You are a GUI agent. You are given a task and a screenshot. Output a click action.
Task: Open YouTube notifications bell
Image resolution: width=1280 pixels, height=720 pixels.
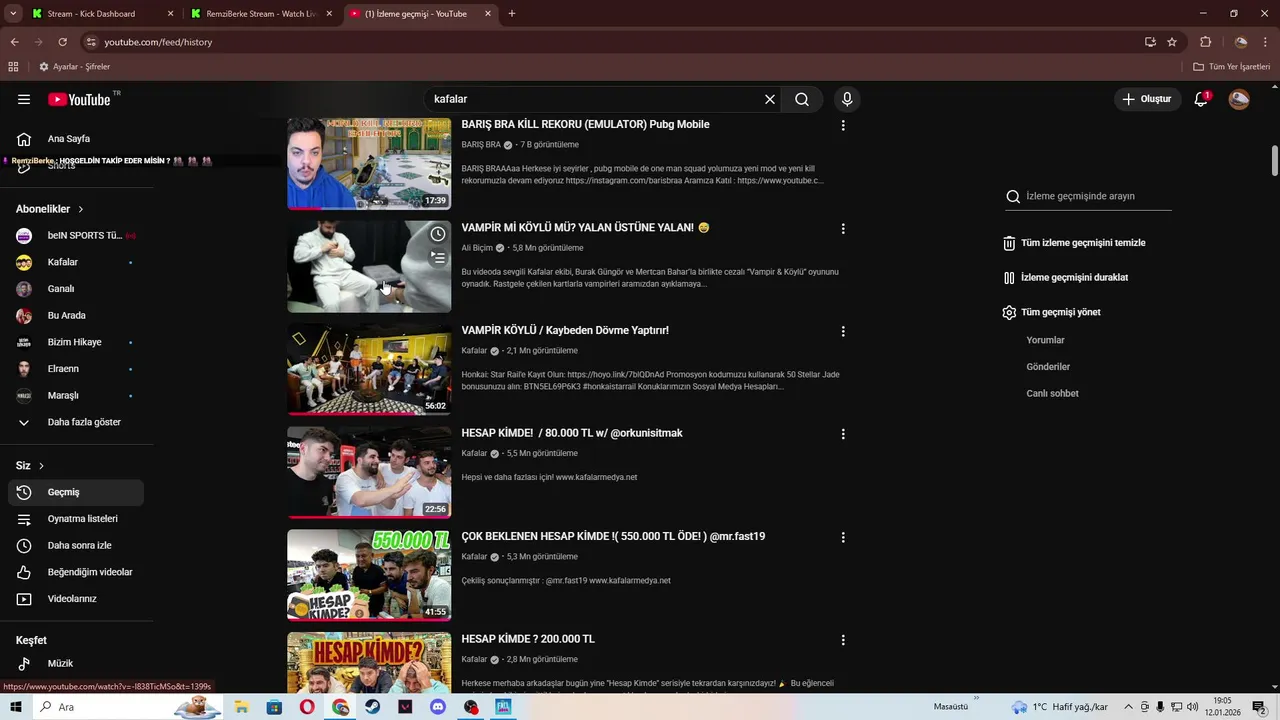1201,99
